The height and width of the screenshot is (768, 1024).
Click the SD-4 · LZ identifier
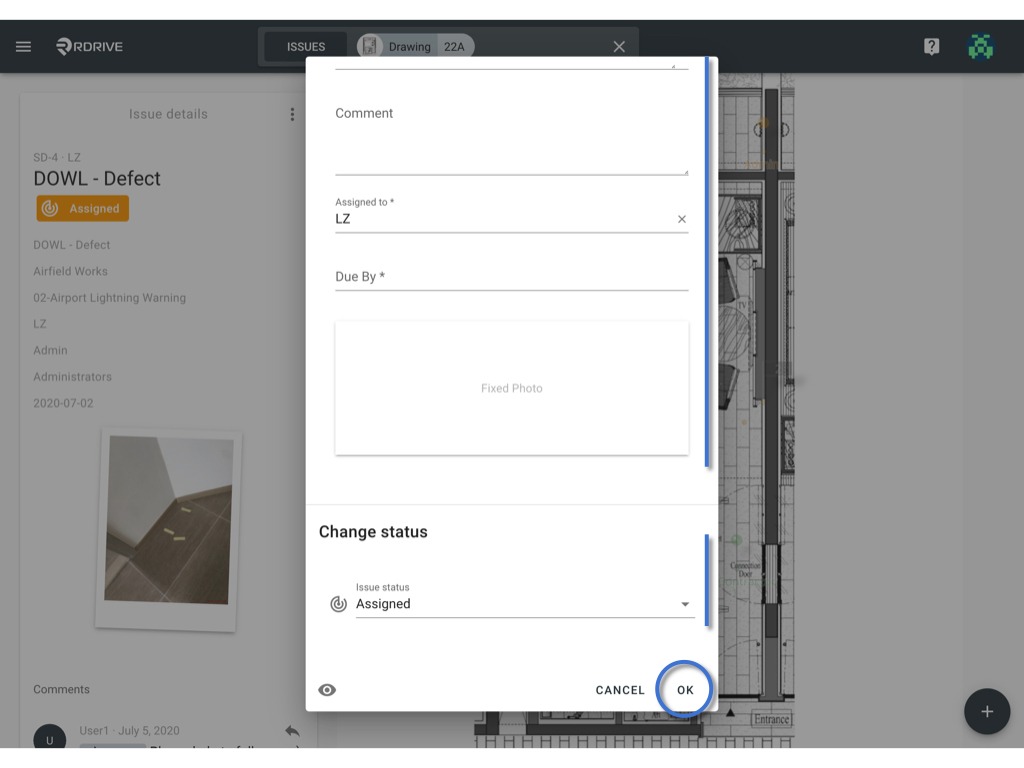pyautogui.click(x=57, y=157)
